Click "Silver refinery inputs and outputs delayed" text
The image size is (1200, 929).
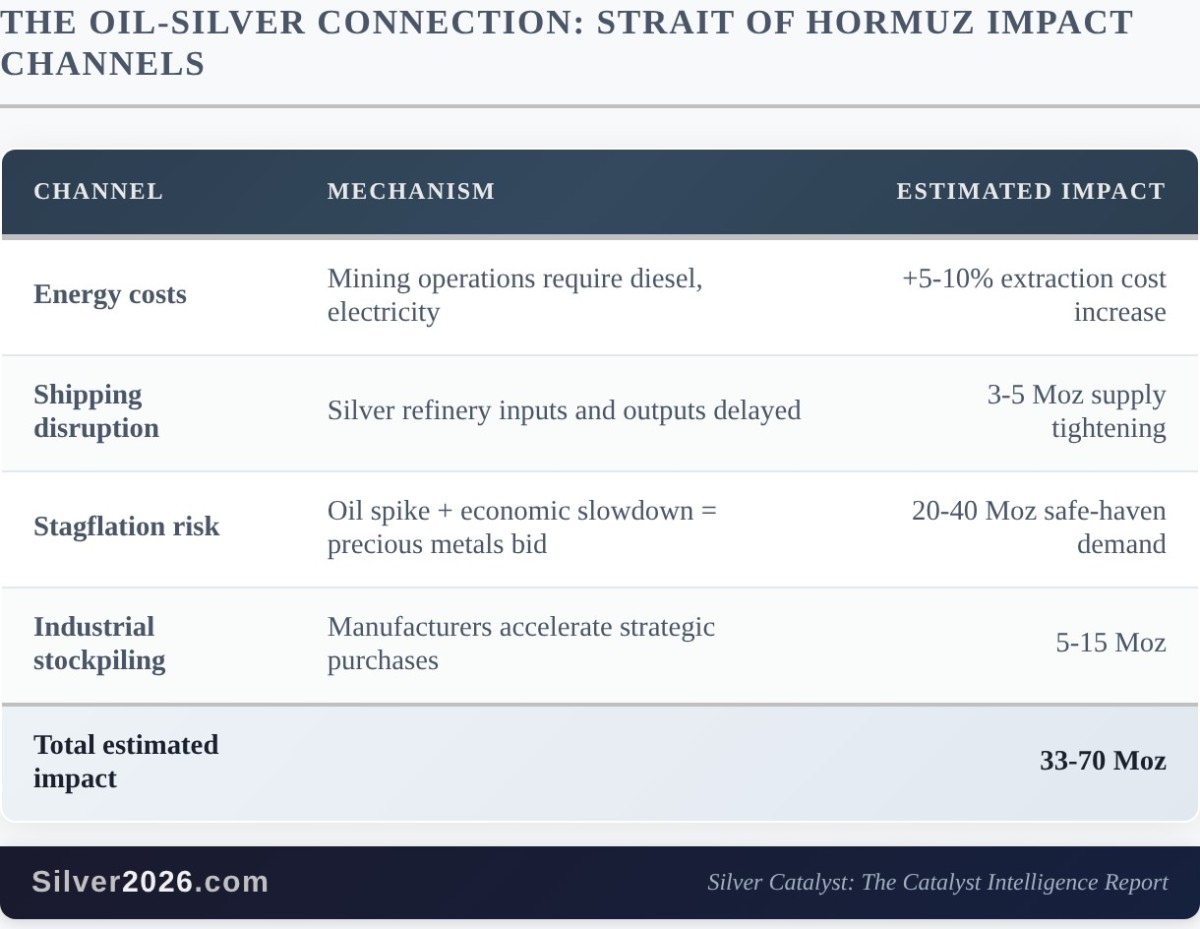[564, 411]
